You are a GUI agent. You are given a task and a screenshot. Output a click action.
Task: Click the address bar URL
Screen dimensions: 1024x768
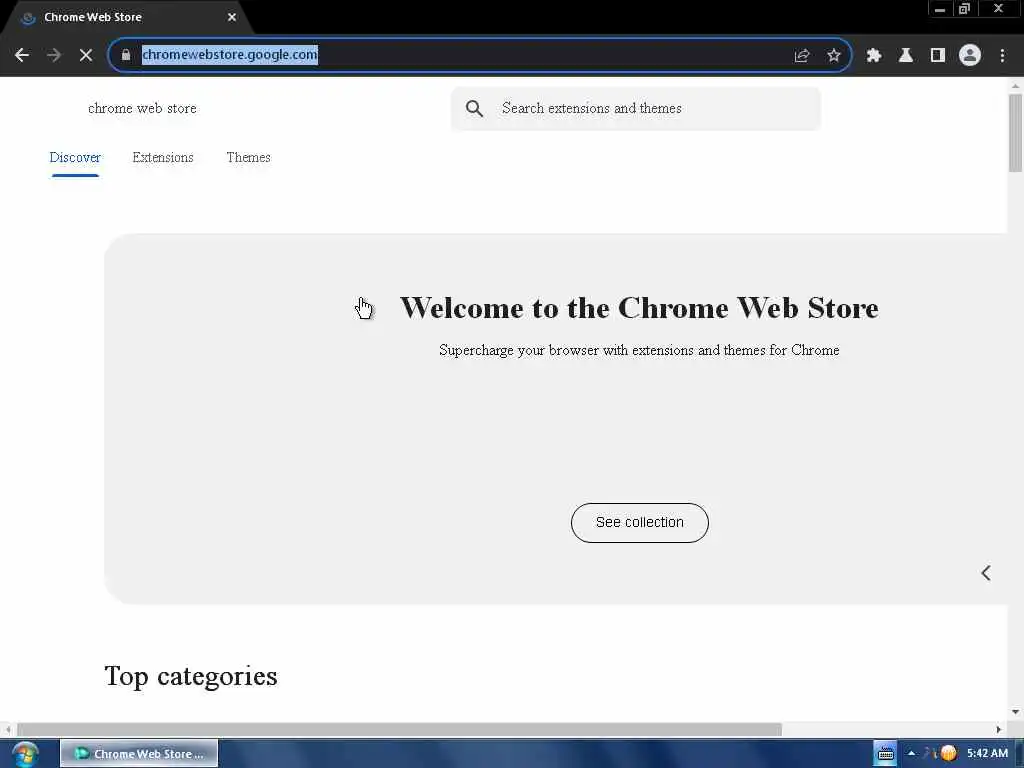tap(230, 55)
